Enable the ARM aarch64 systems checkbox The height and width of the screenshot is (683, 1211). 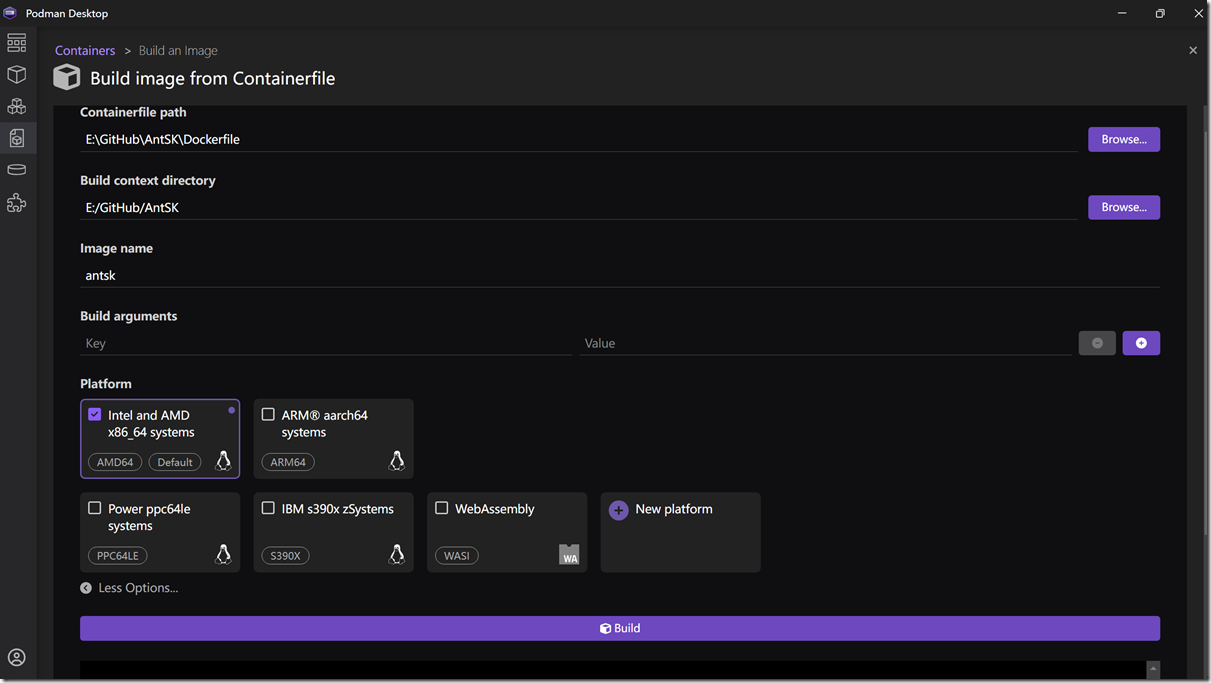click(268, 415)
